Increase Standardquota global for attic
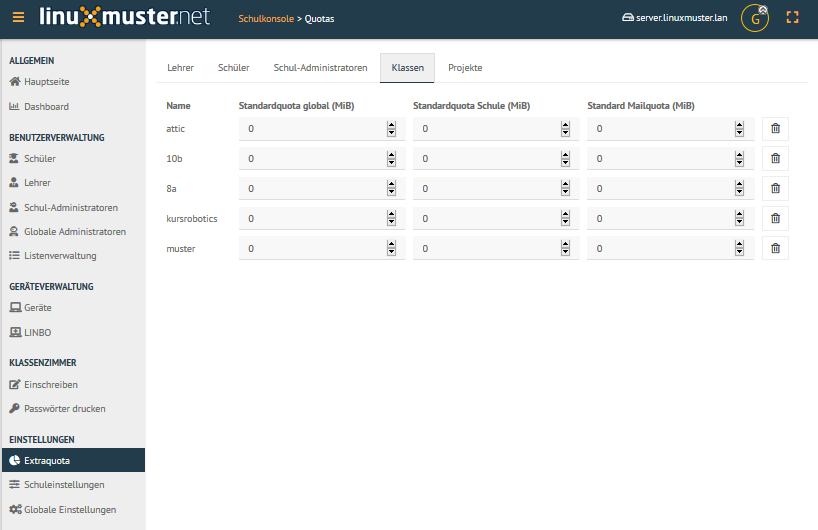The height and width of the screenshot is (530, 818). (x=391, y=125)
